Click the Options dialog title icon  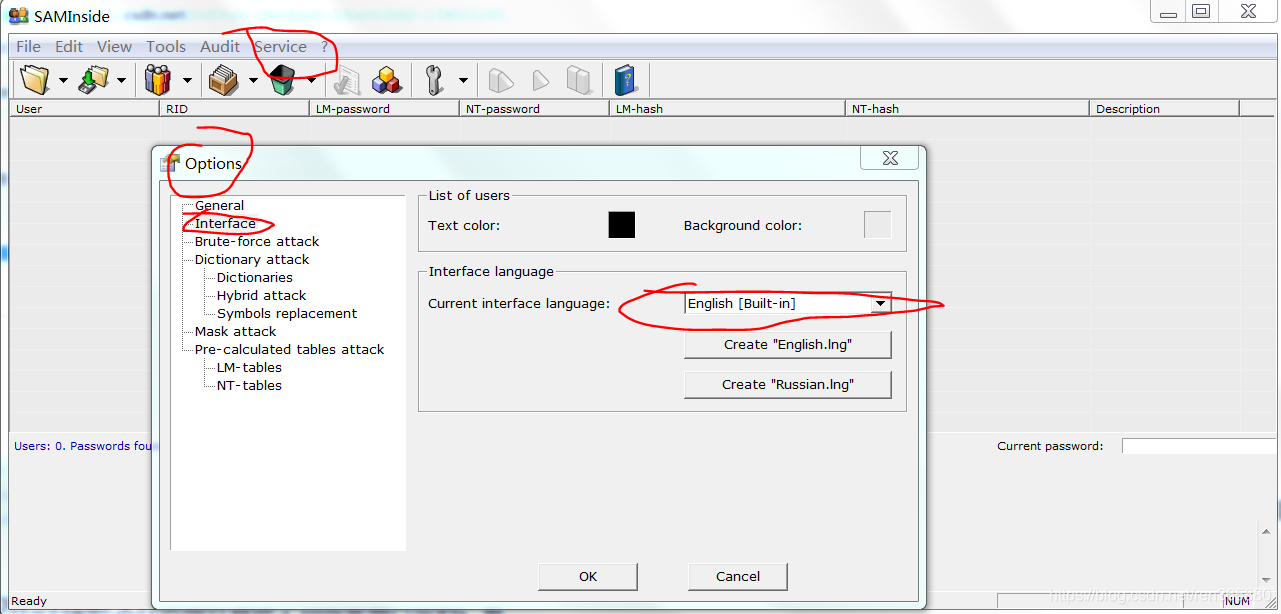(x=170, y=163)
